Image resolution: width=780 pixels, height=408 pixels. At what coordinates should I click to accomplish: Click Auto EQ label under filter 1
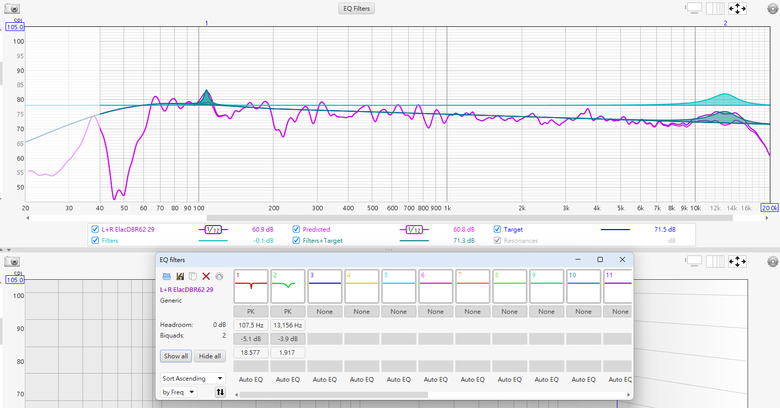click(x=251, y=379)
